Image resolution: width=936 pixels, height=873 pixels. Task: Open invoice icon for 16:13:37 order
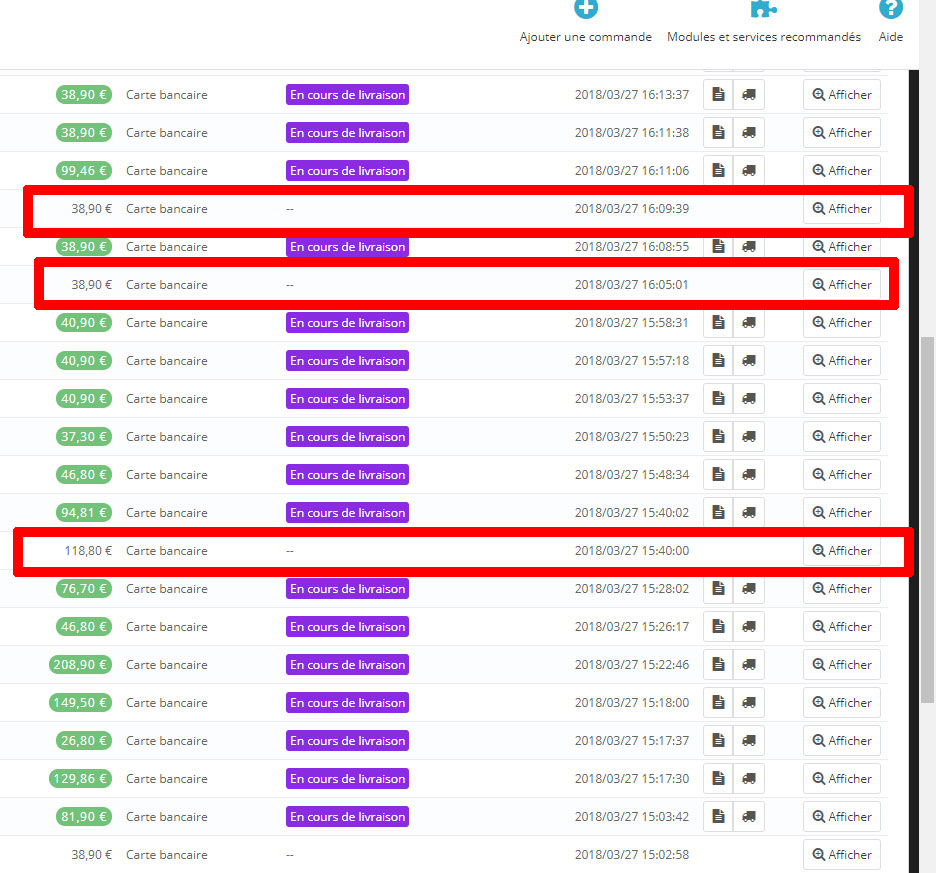718,94
